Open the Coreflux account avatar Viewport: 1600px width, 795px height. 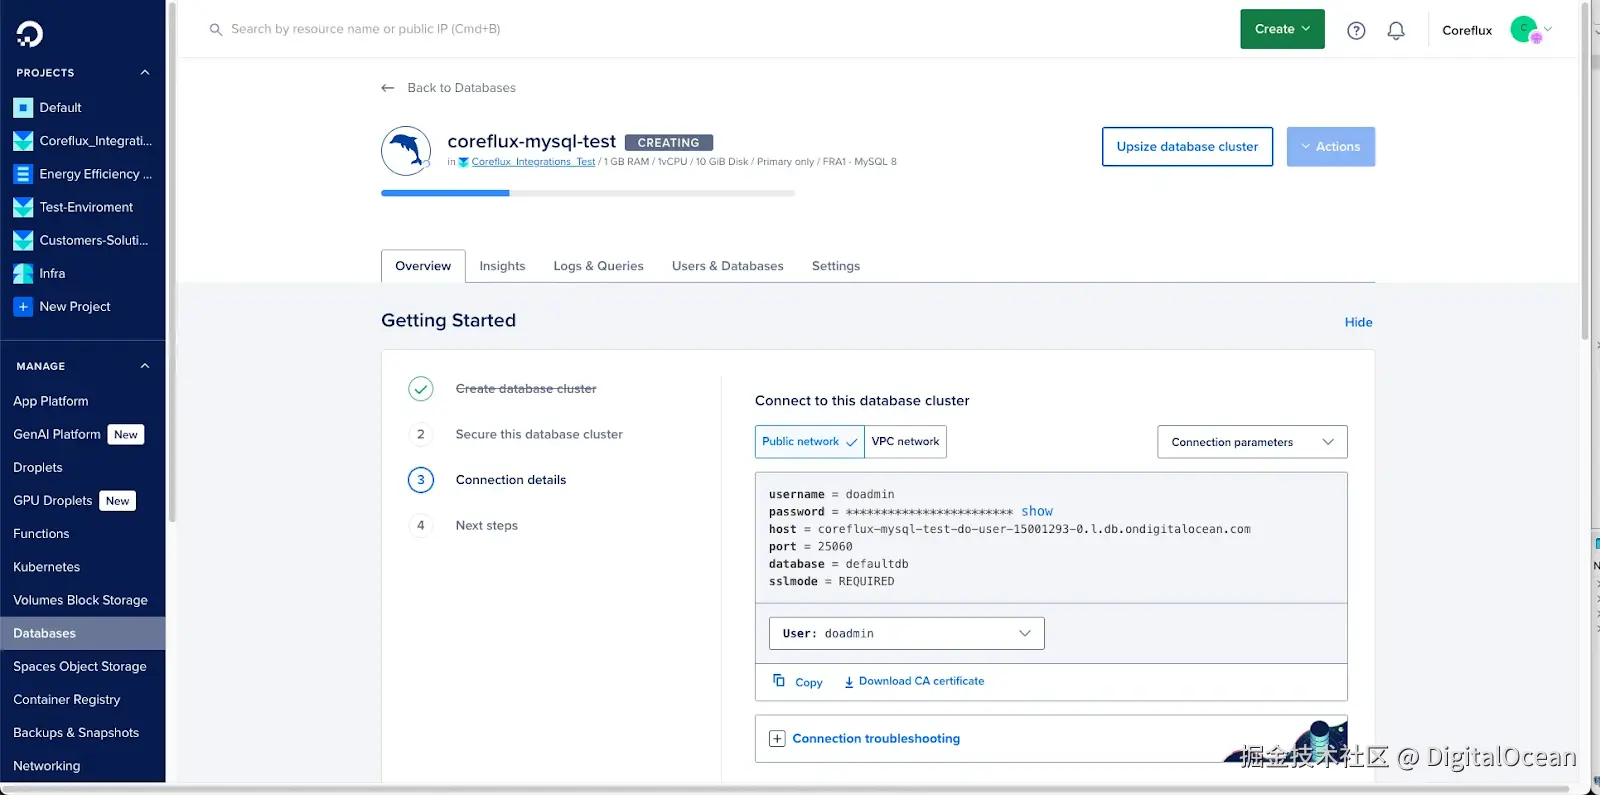[x=1525, y=30]
